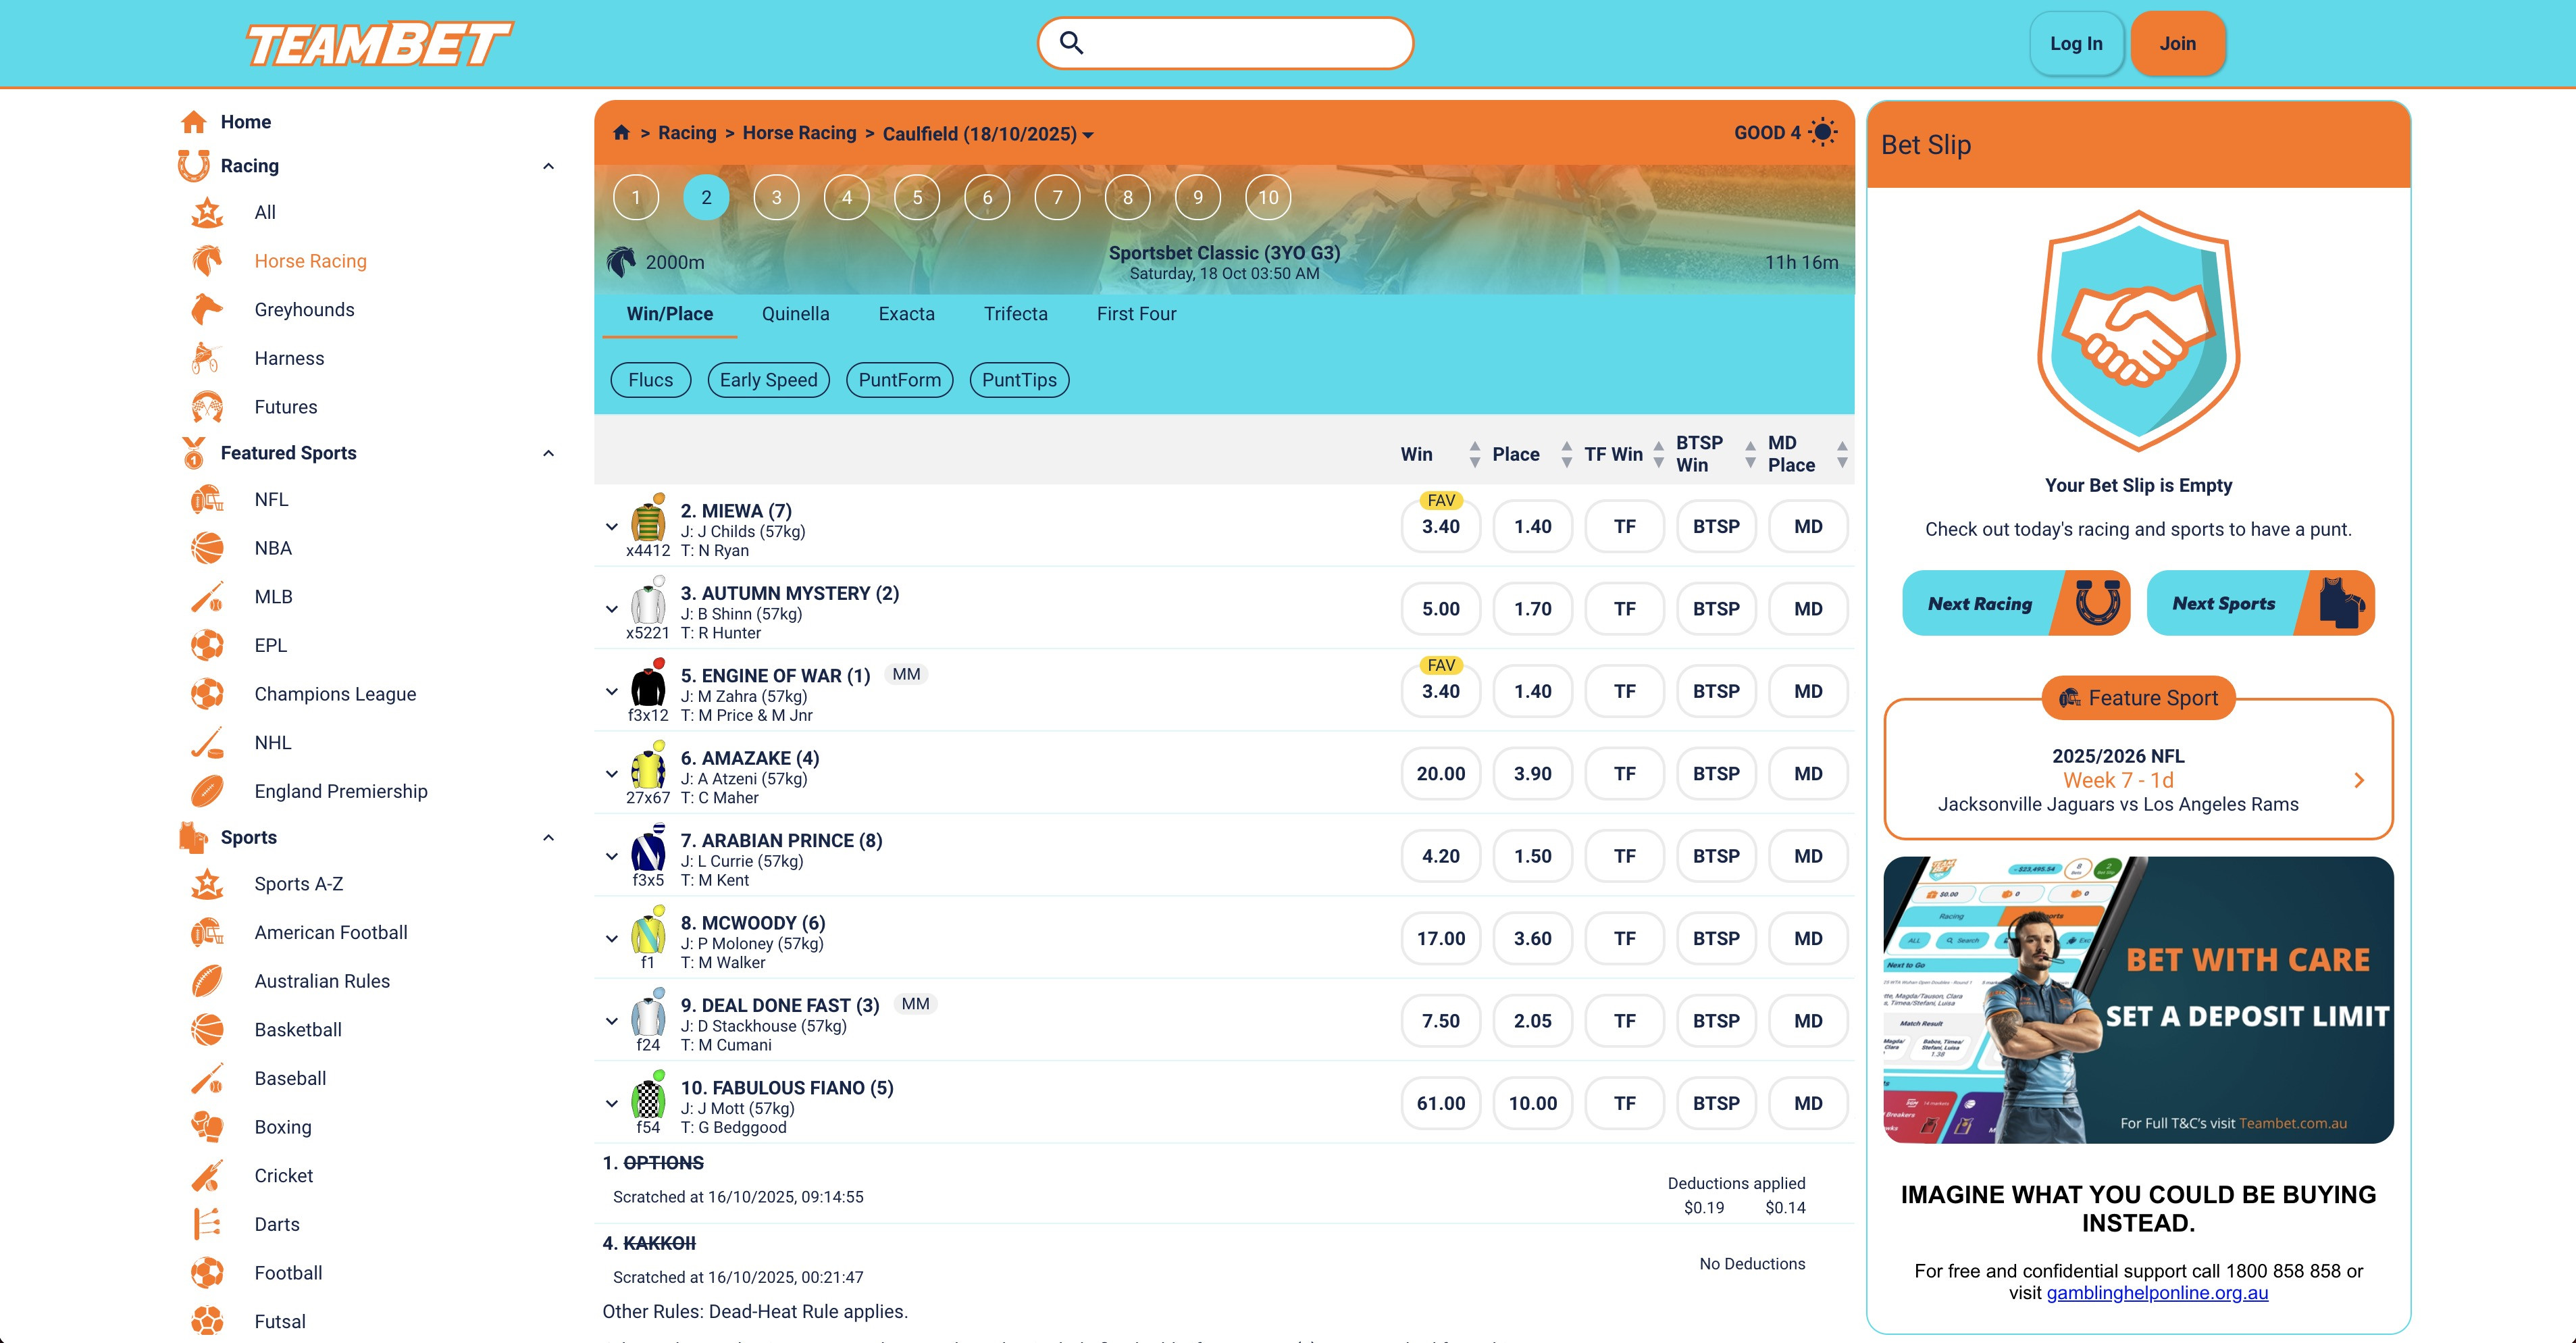The width and height of the screenshot is (2576, 1343).
Task: Open the gamblinghelponline.org.au link
Action: [2157, 1293]
